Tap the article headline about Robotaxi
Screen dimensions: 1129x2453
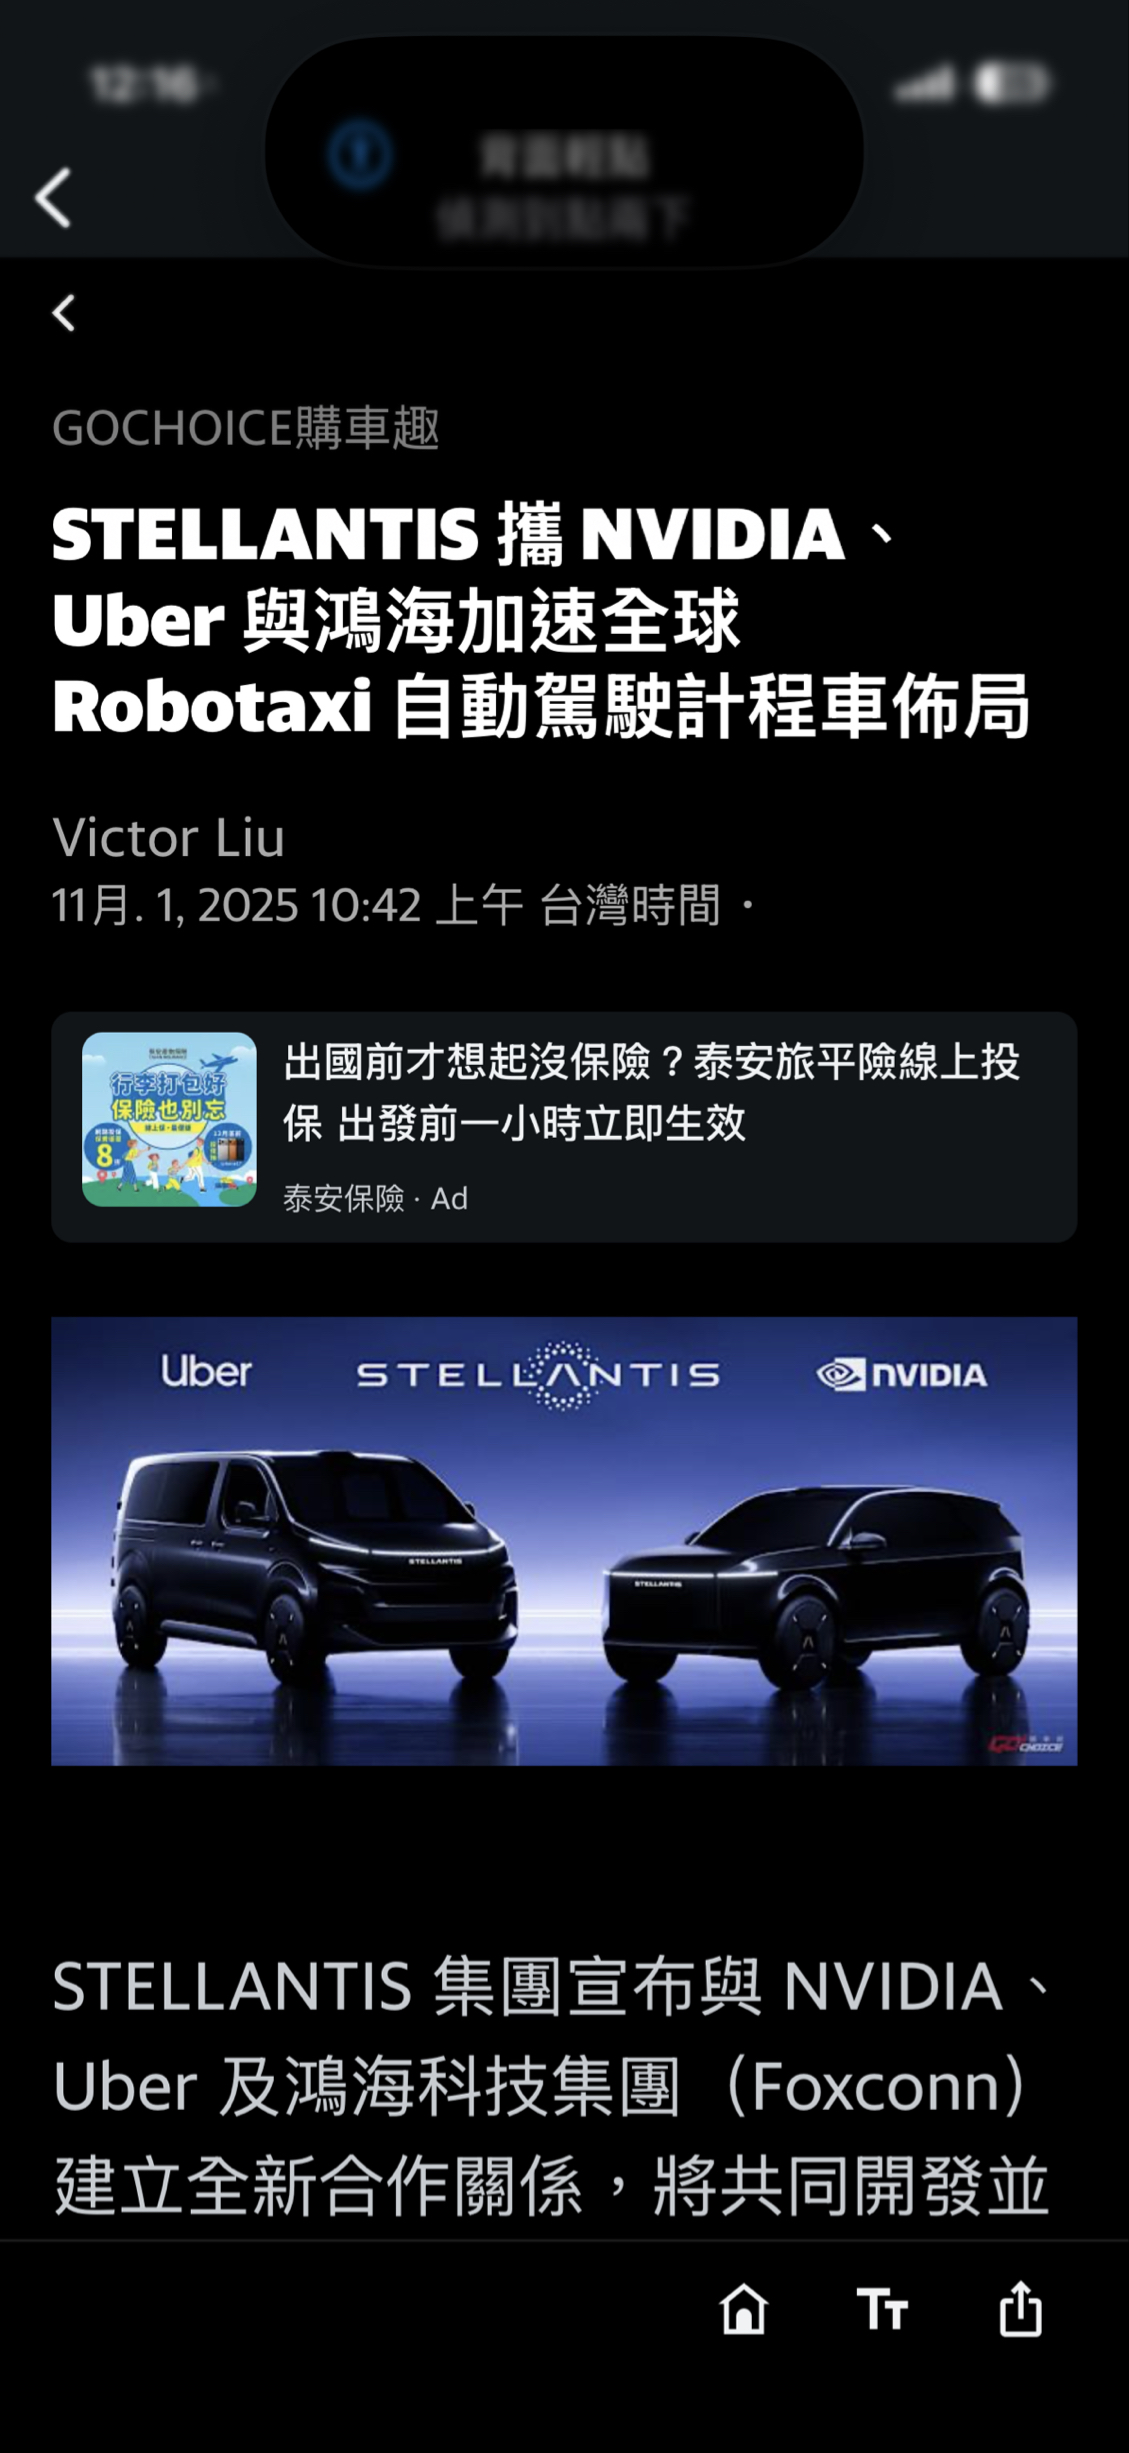pos(541,620)
